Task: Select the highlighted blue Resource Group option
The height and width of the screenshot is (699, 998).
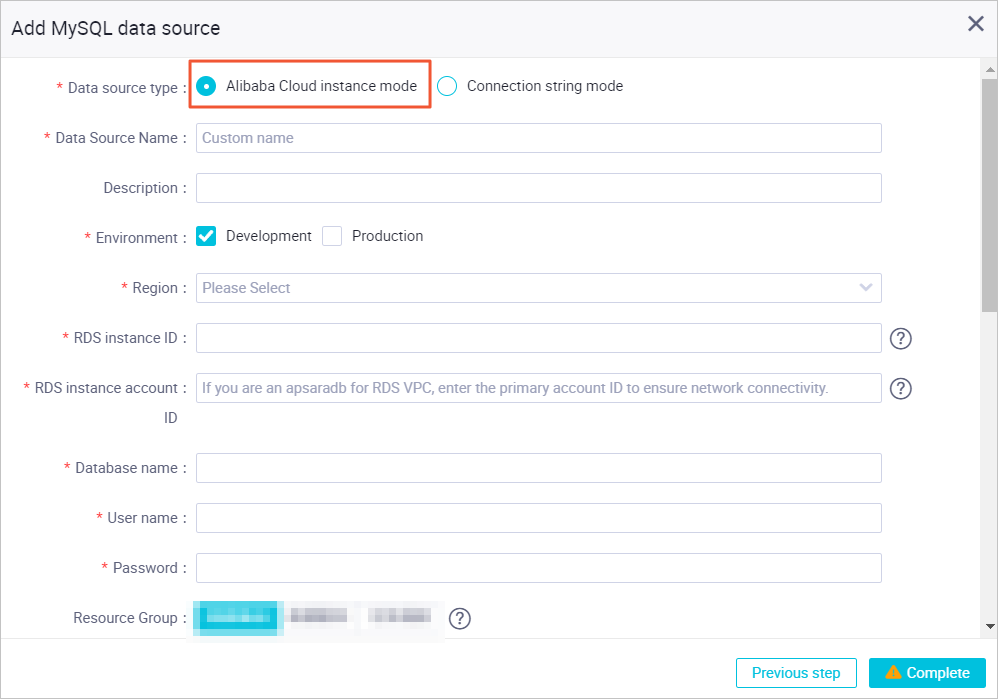Action: (237, 618)
